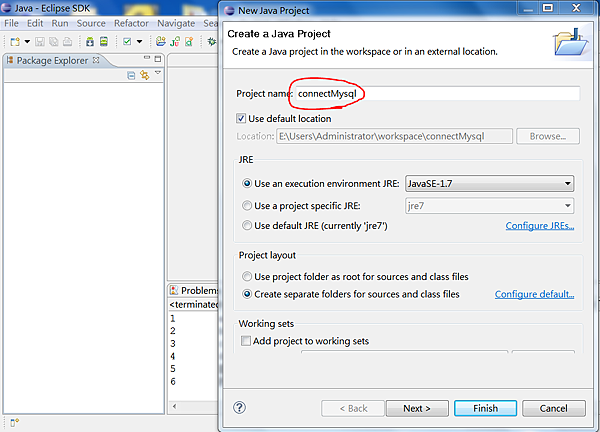Click the Debug bug toolbar icon
The image size is (600, 432).
point(212,41)
